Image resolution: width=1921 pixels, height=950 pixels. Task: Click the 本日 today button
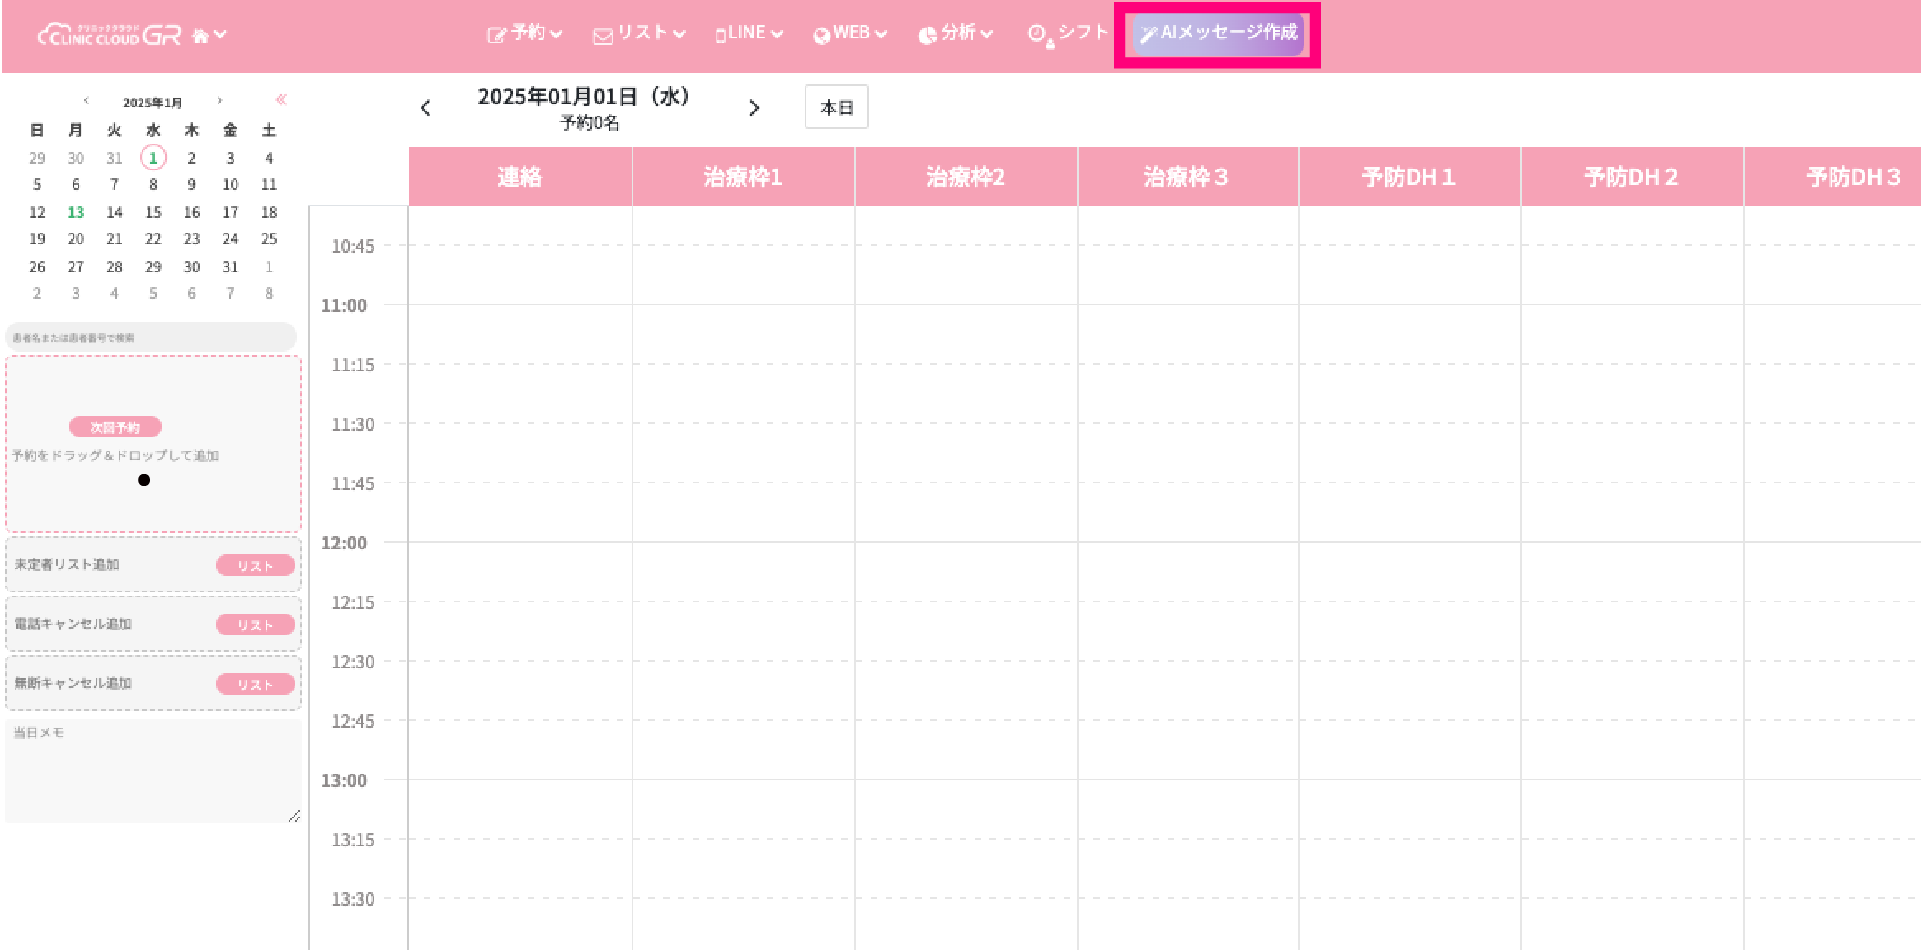pos(836,107)
